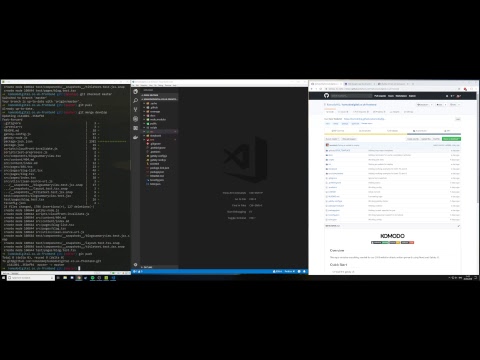The width and height of the screenshot is (480, 360).
Task: Click the Upload files button
Action: point(426,139)
